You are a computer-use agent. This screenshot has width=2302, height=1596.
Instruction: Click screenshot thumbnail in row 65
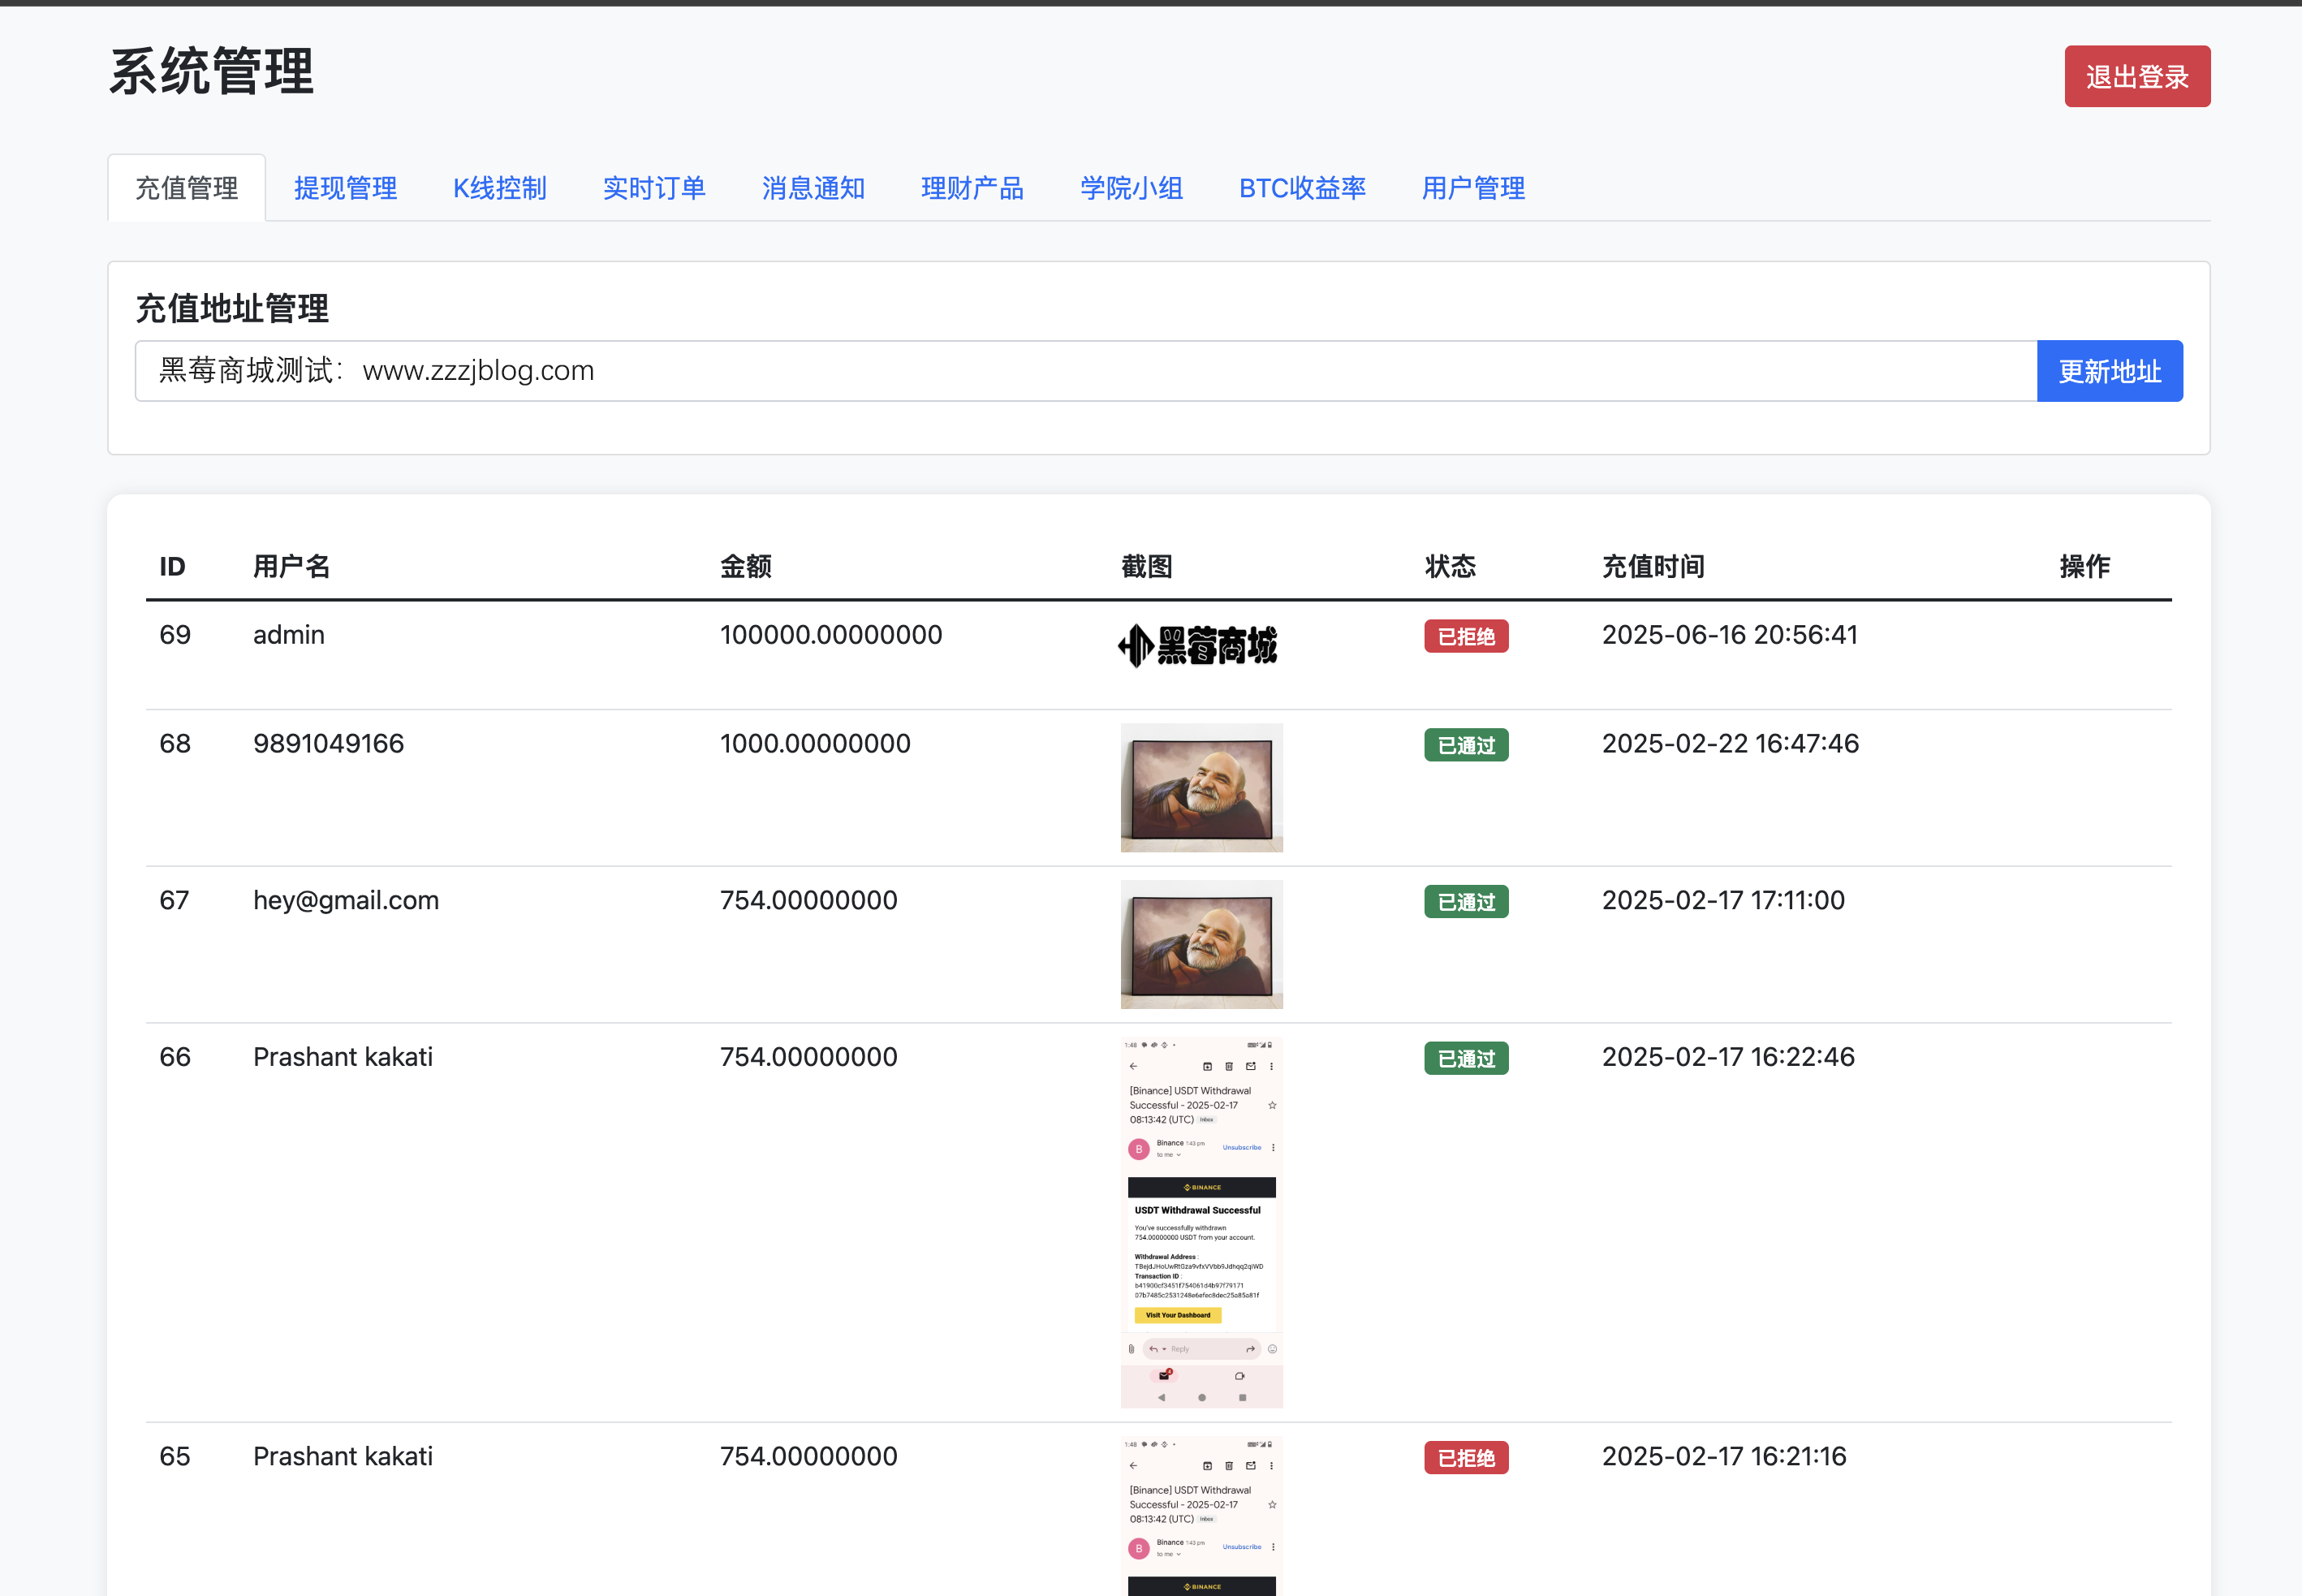click(1201, 1520)
